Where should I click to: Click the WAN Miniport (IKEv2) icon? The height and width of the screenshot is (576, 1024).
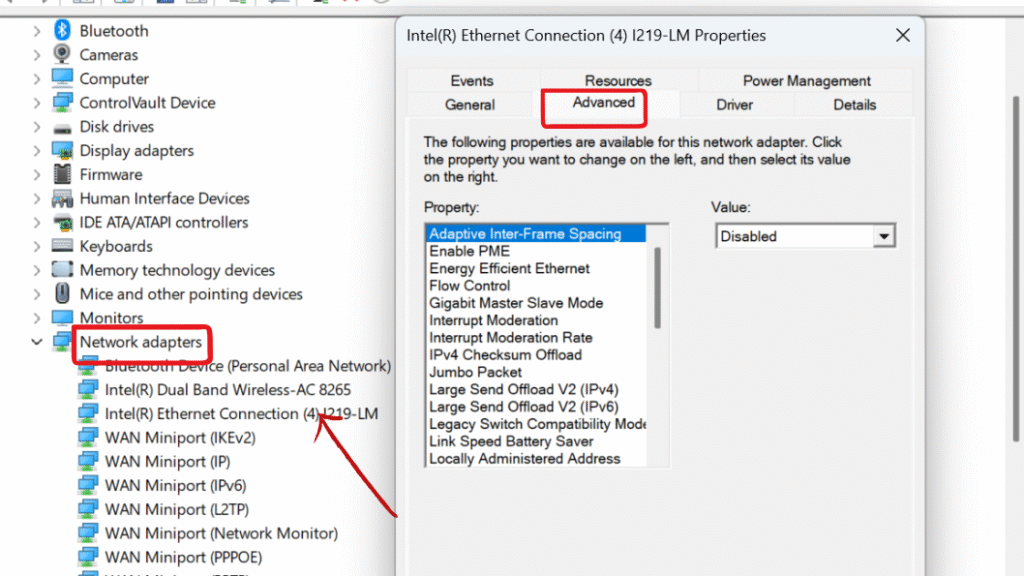(x=88, y=437)
